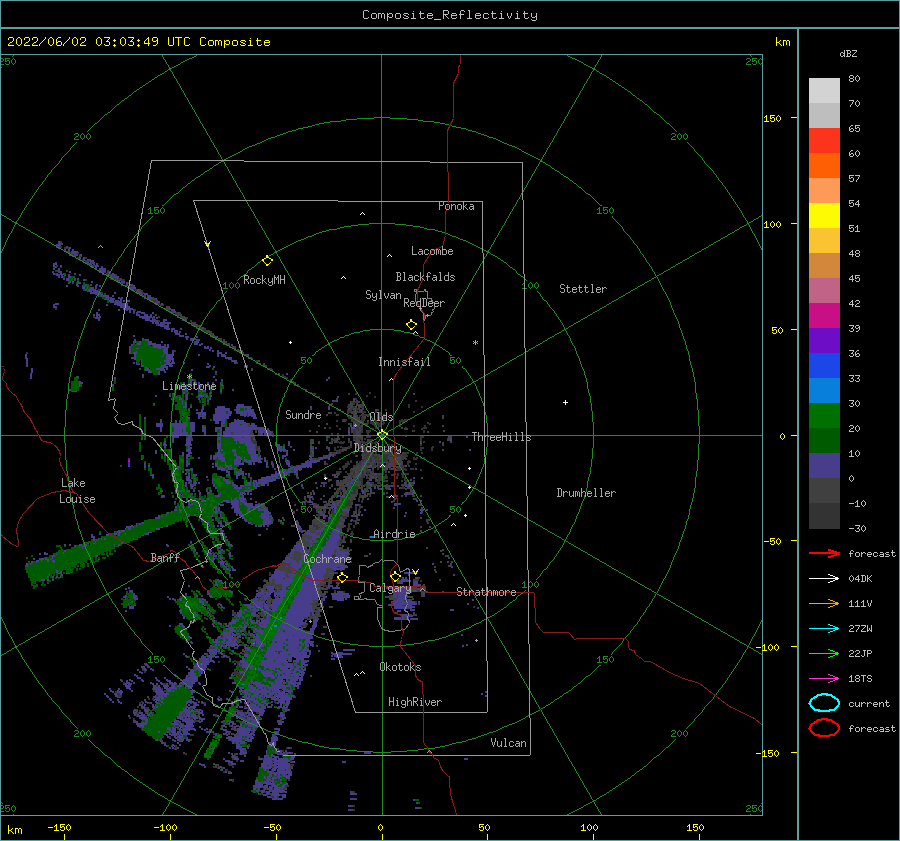Click the blue 33-36 dBZ swatch

824,366
